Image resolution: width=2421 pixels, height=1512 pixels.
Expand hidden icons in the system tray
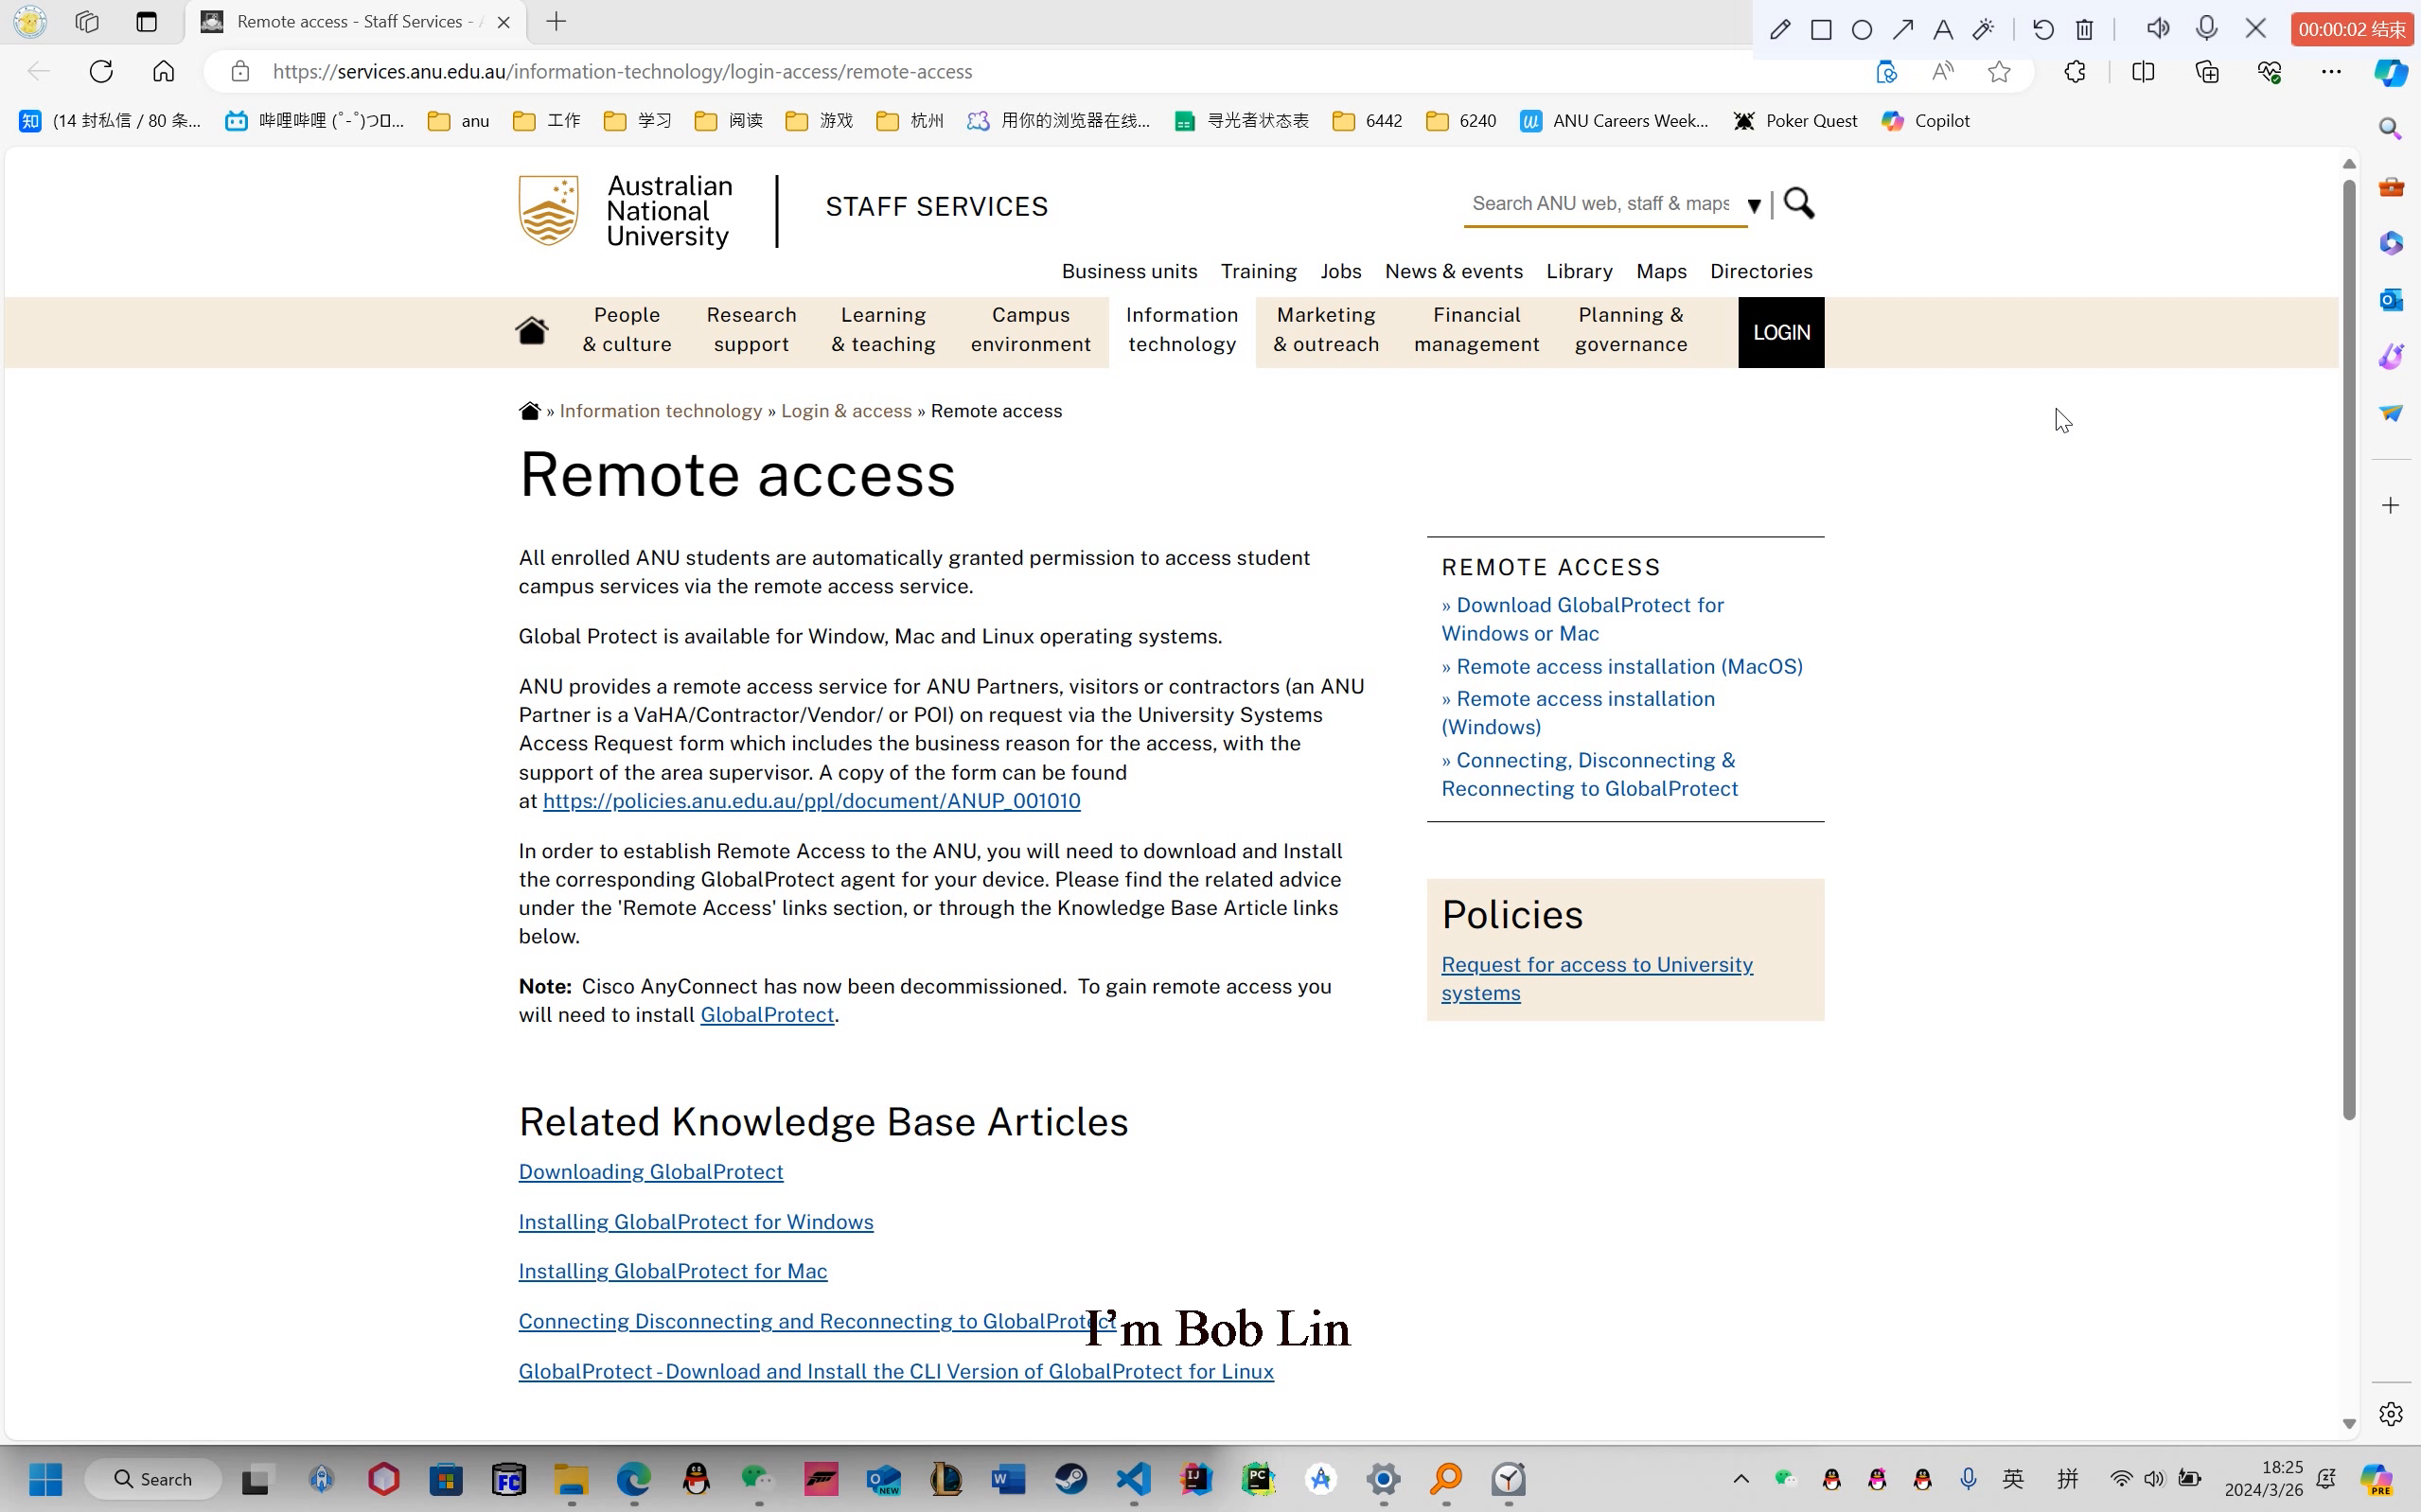point(1740,1478)
